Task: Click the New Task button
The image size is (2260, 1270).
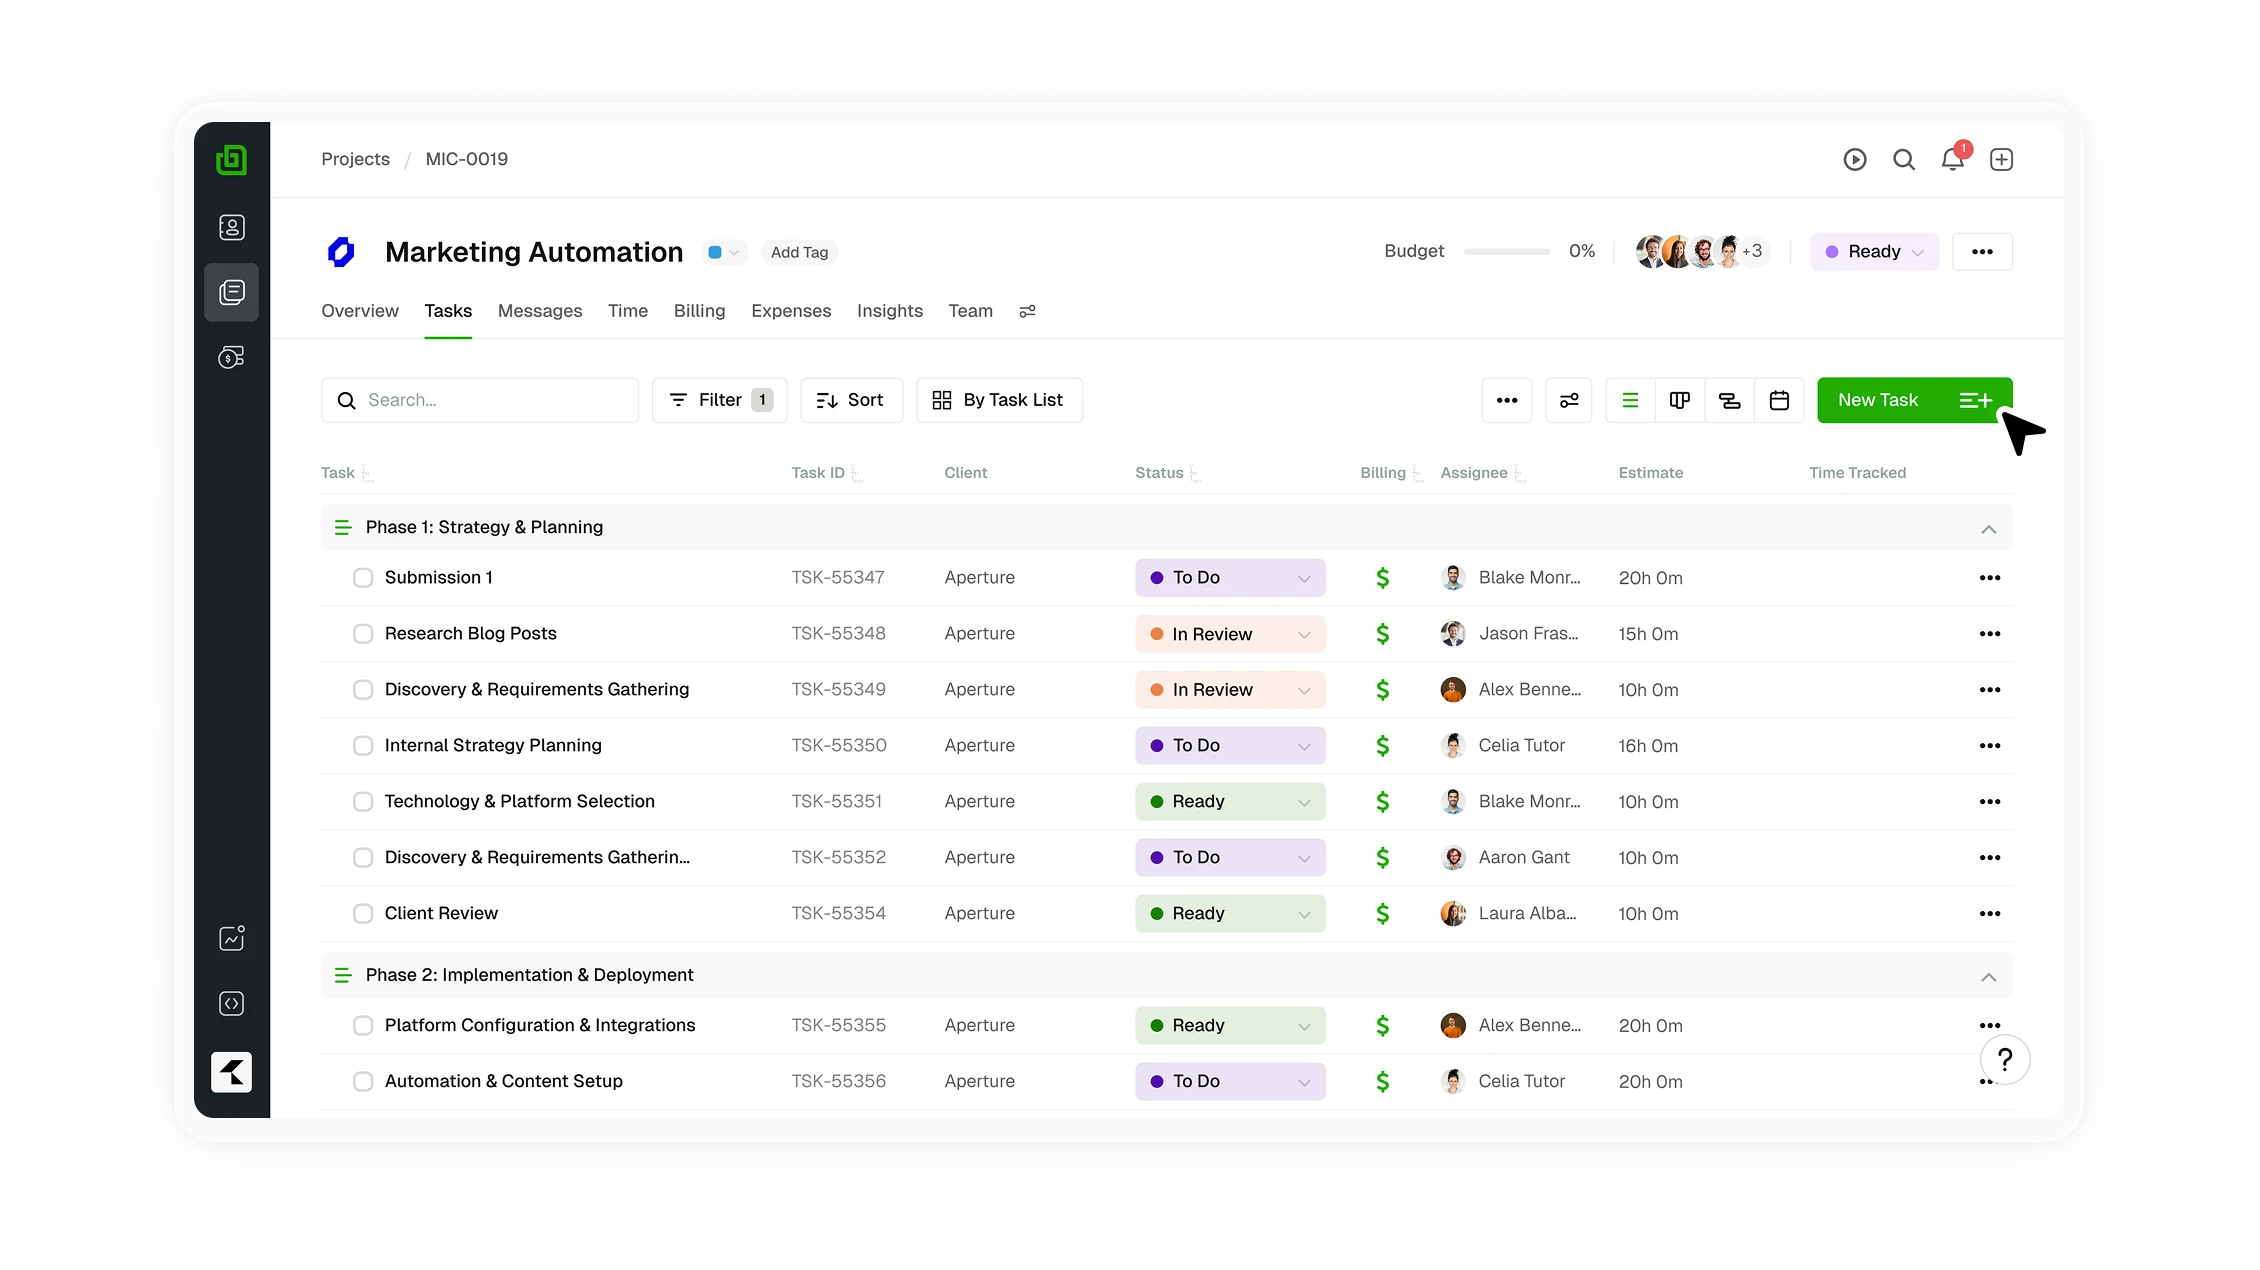Action: pyautogui.click(x=1878, y=400)
